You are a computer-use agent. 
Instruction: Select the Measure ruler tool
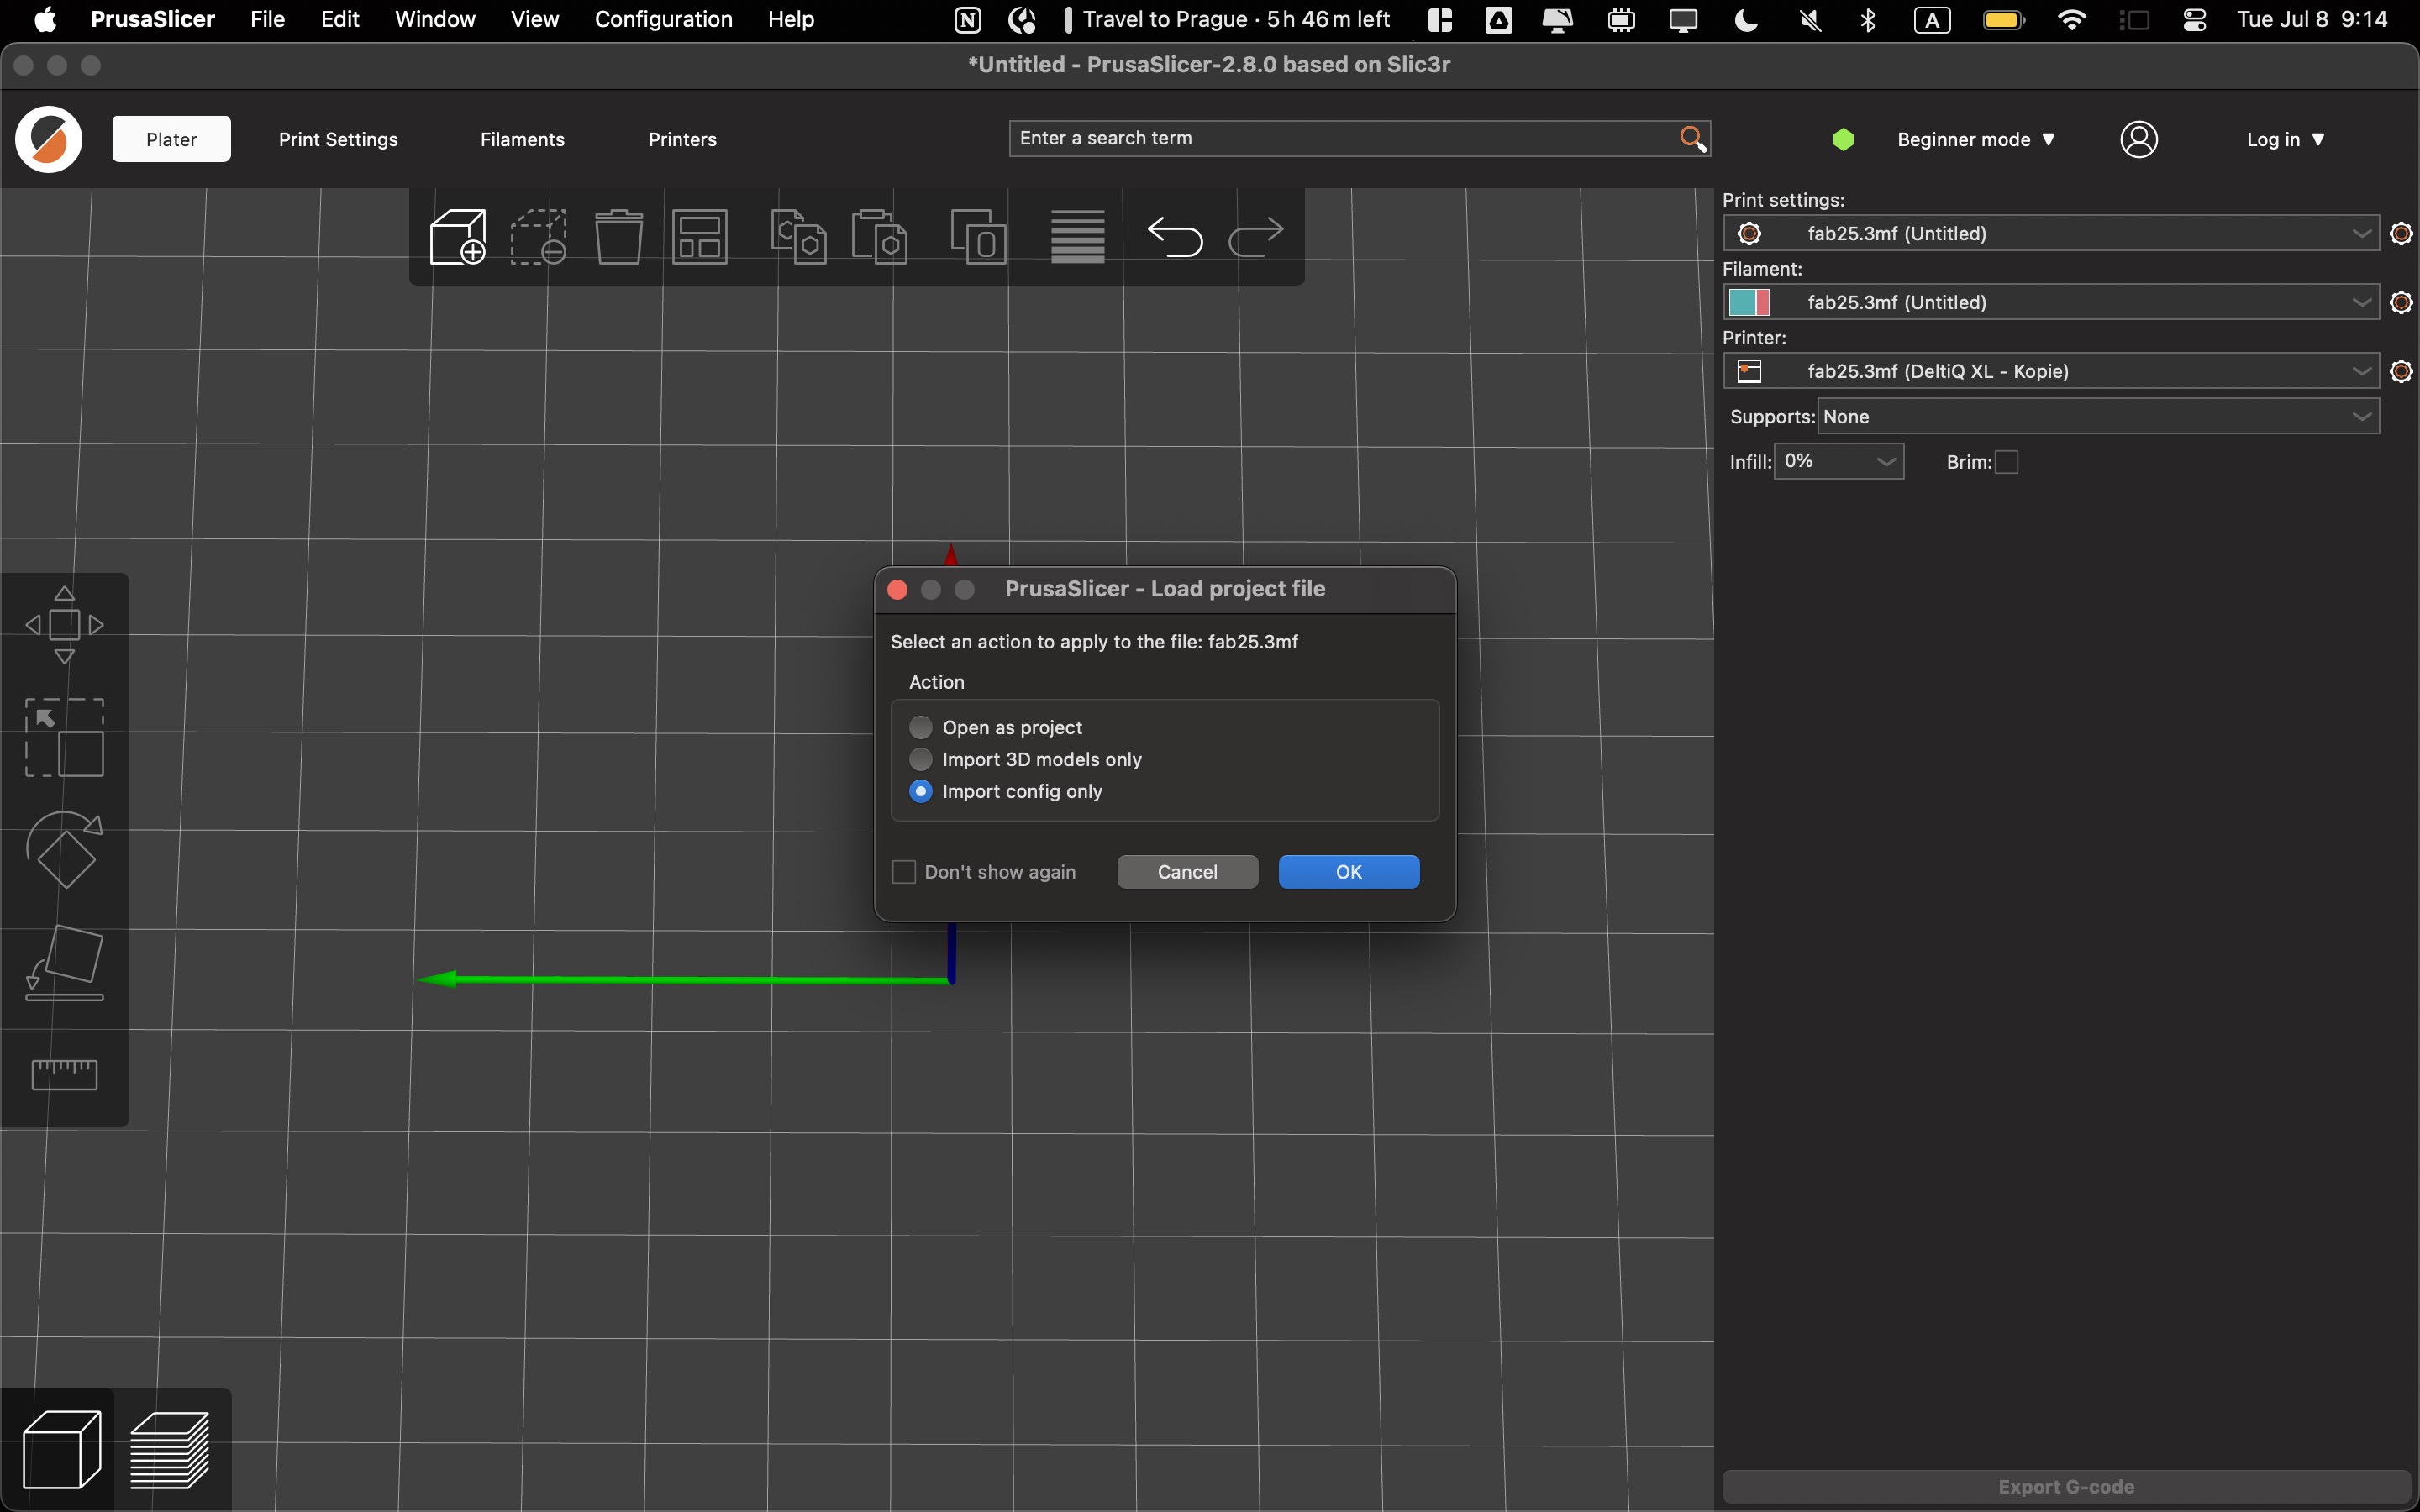(x=64, y=1075)
